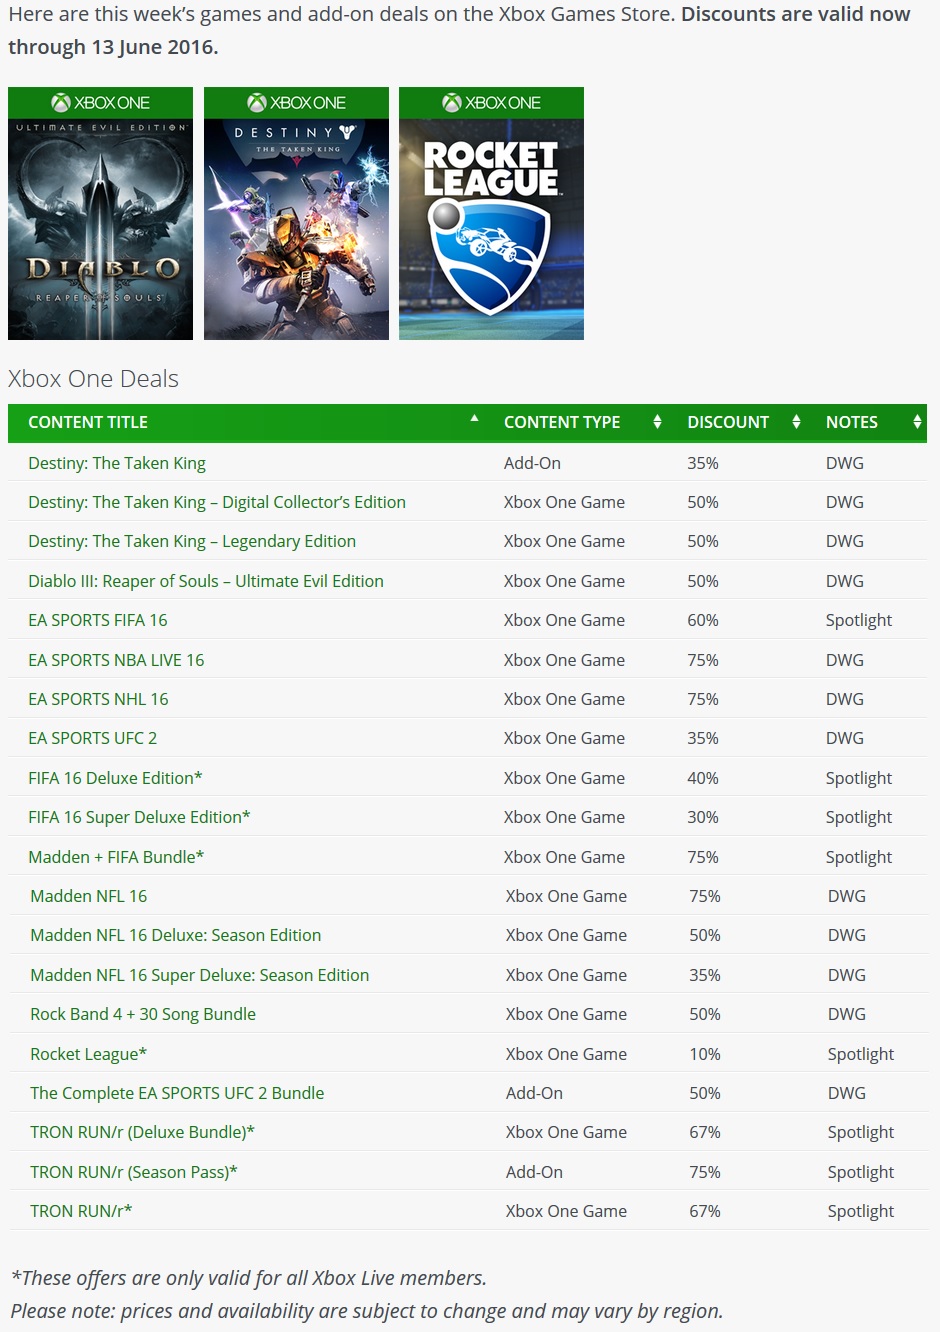941x1332 pixels.
Task: Open the TRON RUN/r base game link
Action: [x=81, y=1211]
